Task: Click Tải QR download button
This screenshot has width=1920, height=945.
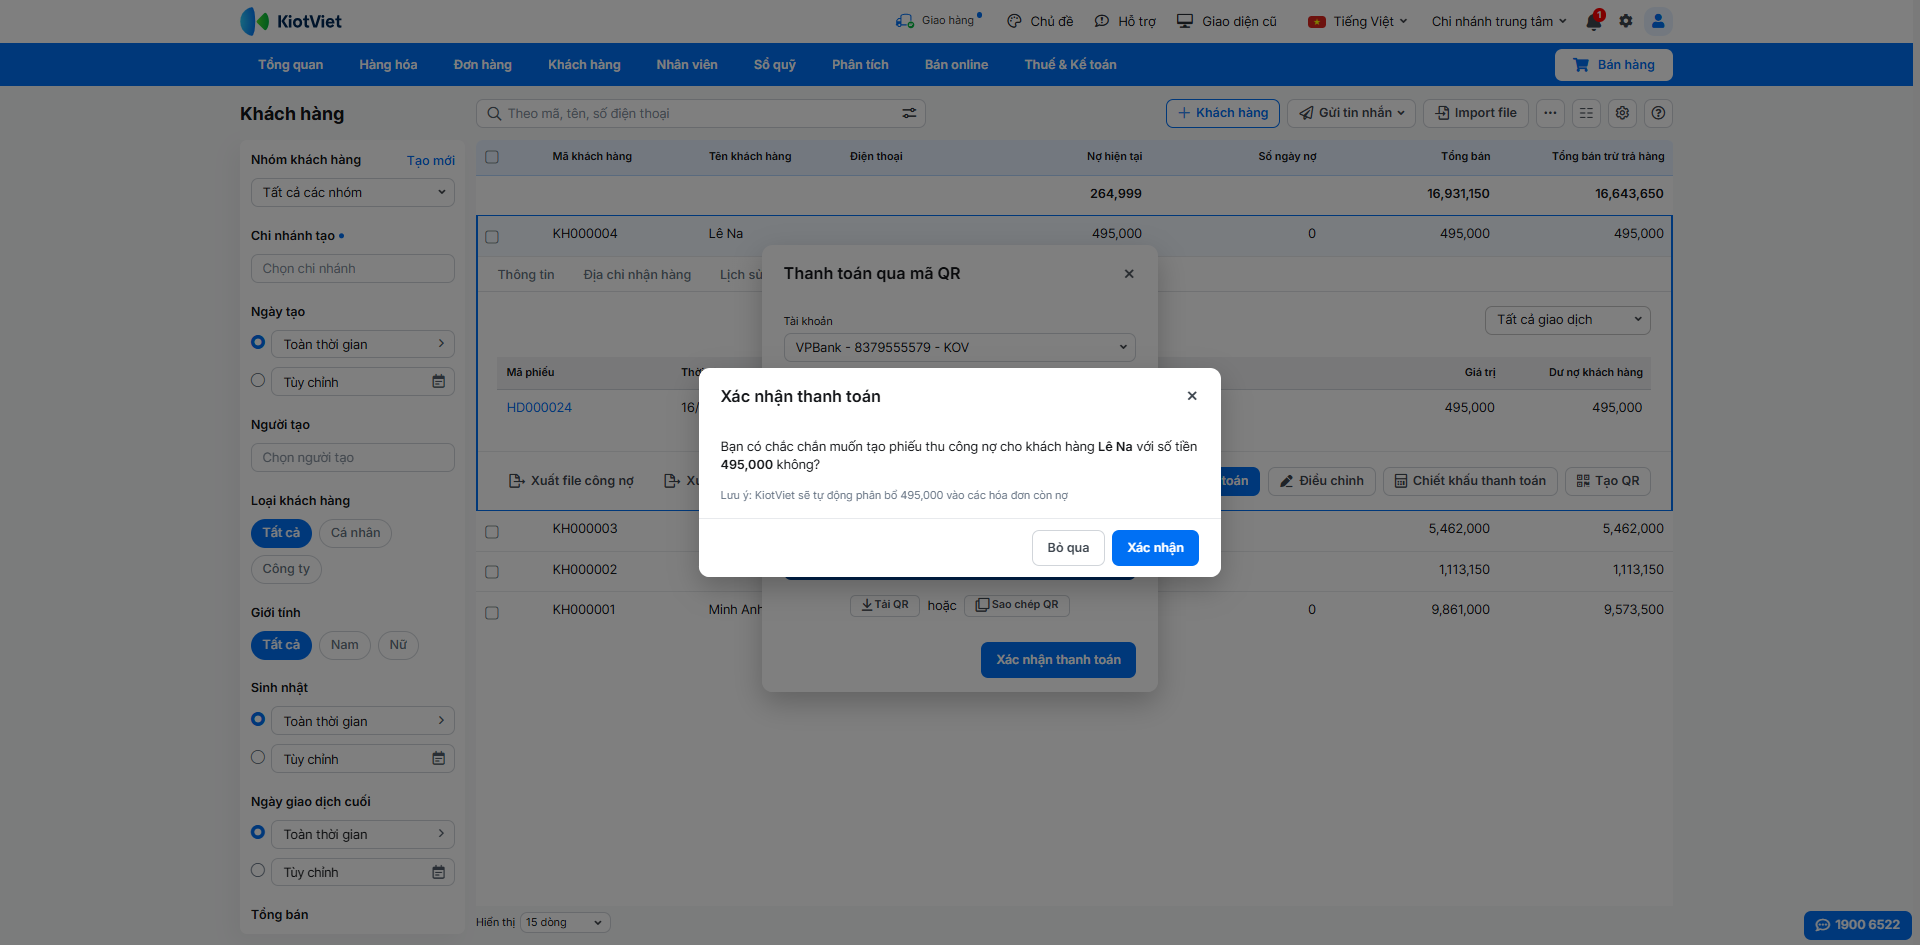Action: pyautogui.click(x=885, y=605)
